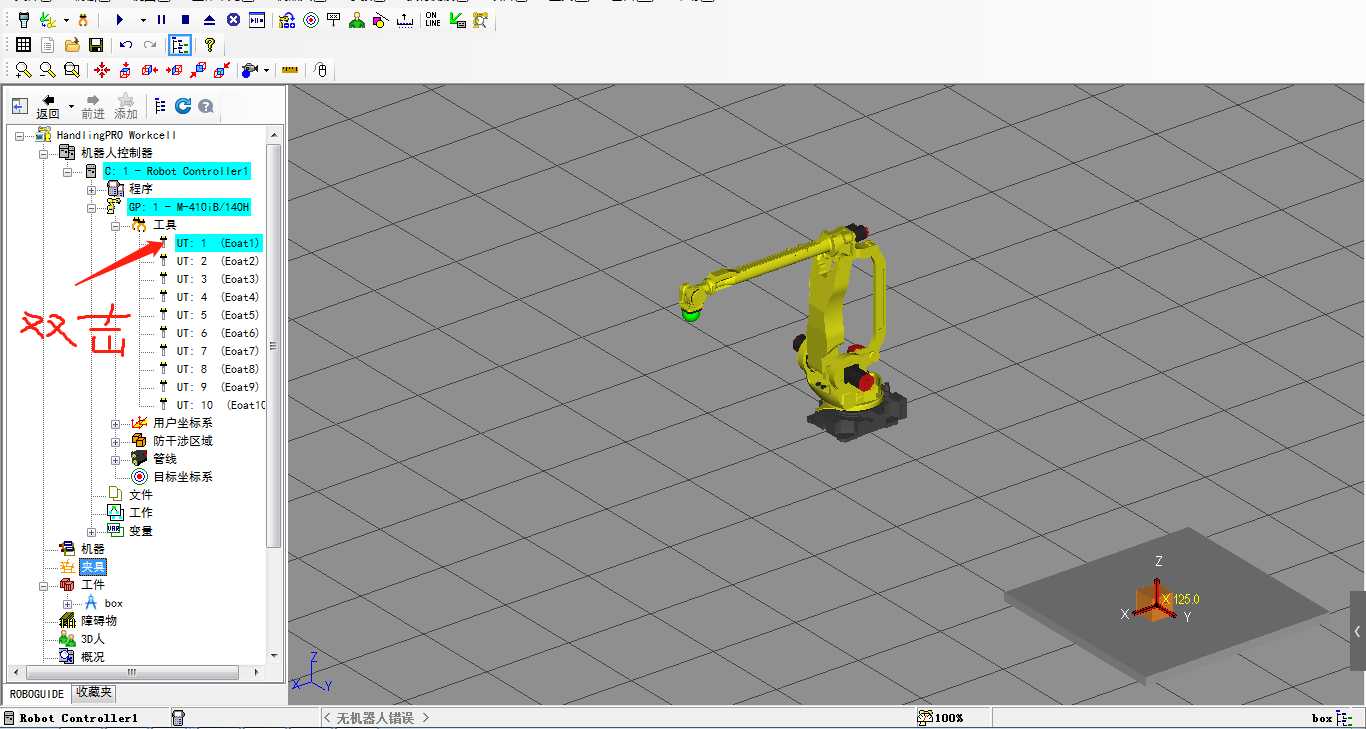Click the grid table icon

(x=23, y=44)
